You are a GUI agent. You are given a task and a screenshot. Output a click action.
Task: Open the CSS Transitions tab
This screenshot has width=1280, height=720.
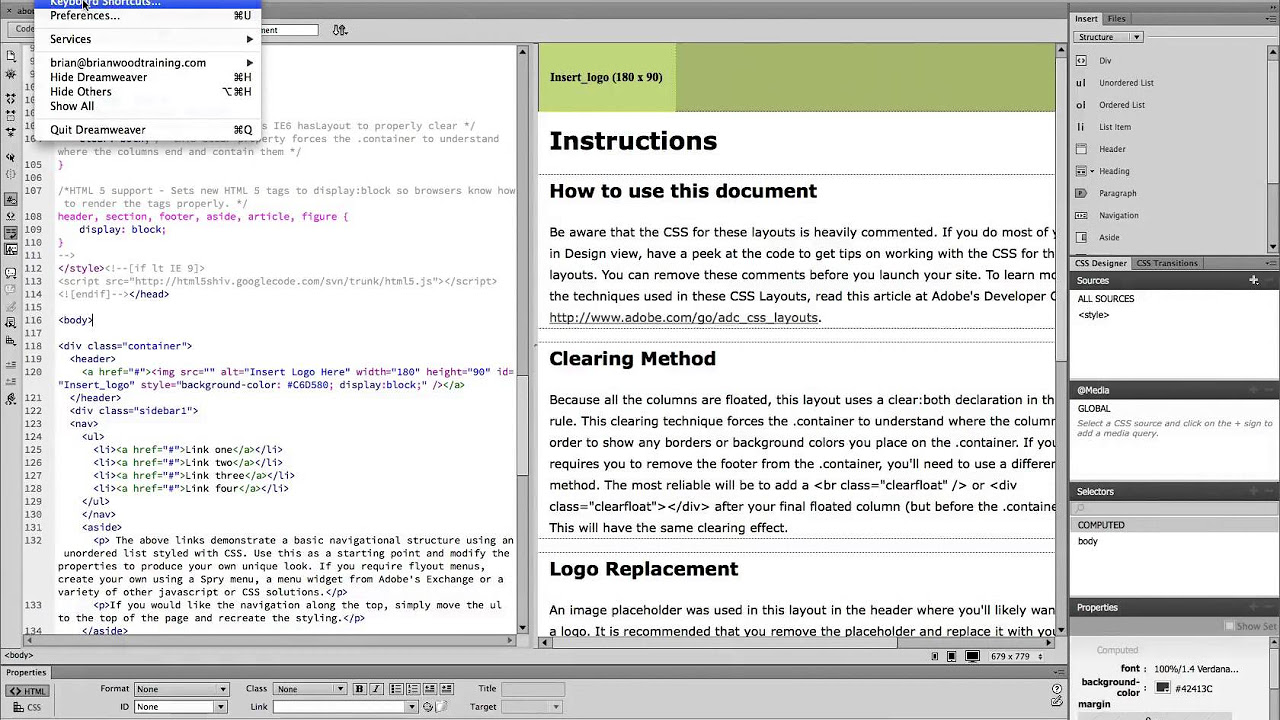coord(1167,263)
